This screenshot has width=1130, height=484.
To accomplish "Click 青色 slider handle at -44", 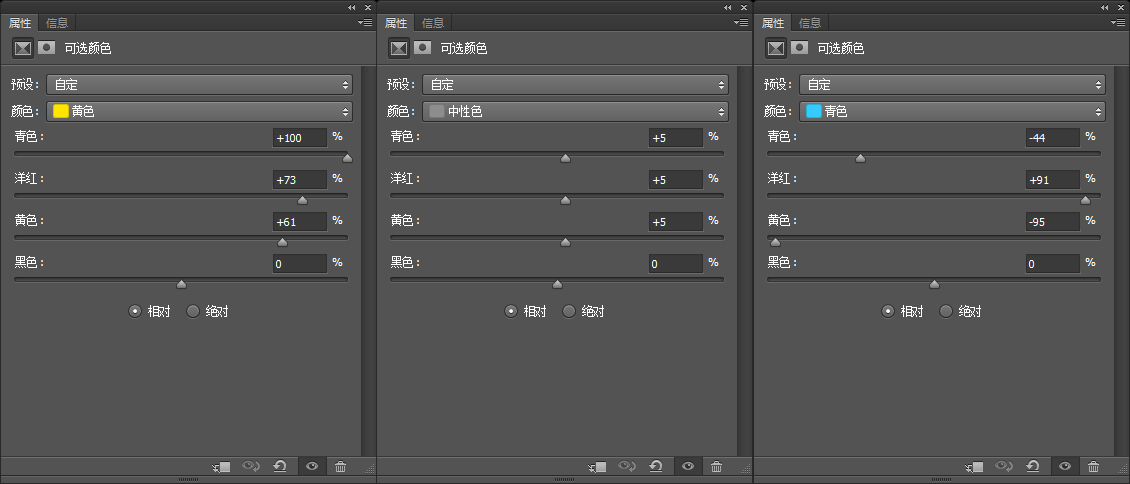I will (x=860, y=158).
